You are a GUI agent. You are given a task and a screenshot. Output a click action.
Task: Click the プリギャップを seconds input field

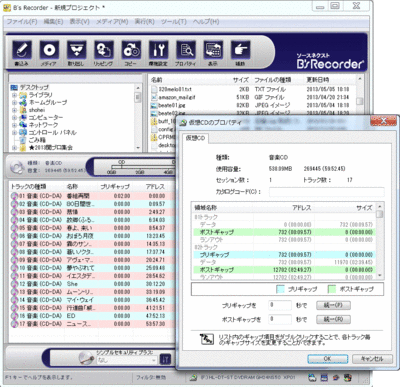pos(280,305)
